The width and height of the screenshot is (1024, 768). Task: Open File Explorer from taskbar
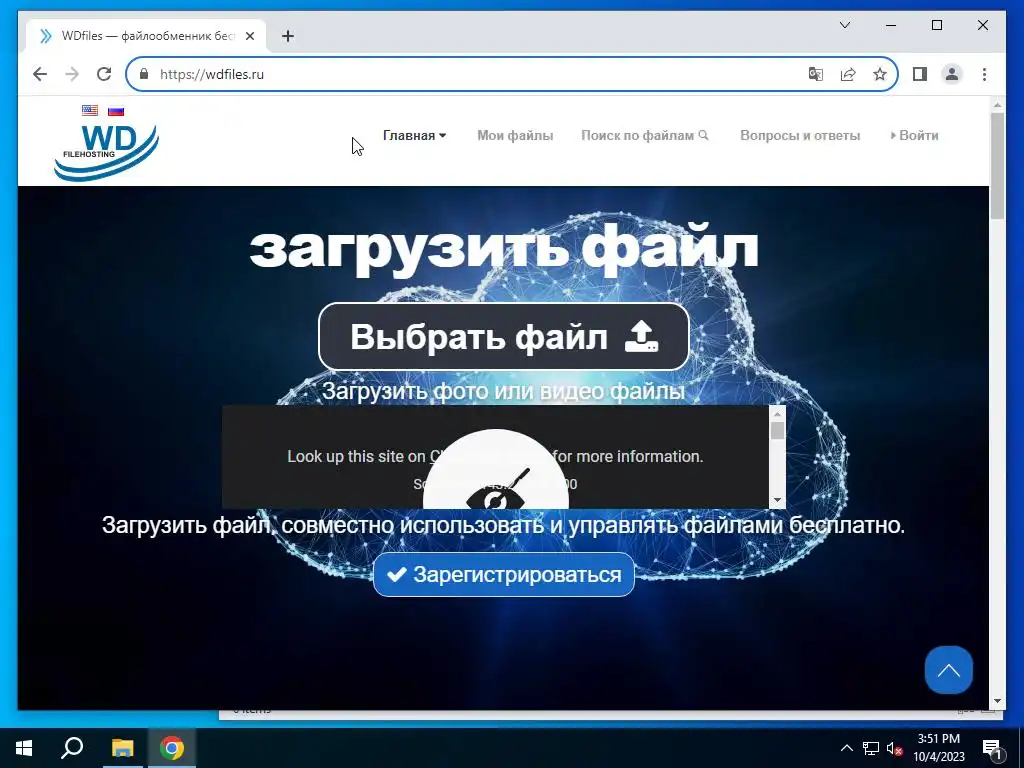point(122,748)
